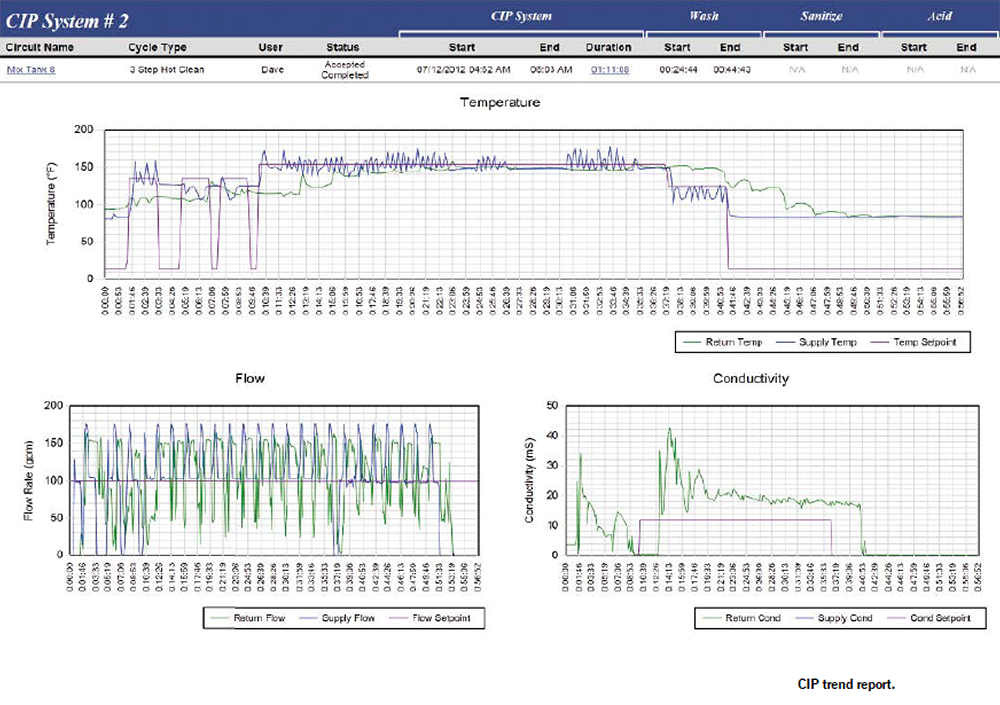Click the Wash start value 00:24:44

pyautogui.click(x=679, y=70)
